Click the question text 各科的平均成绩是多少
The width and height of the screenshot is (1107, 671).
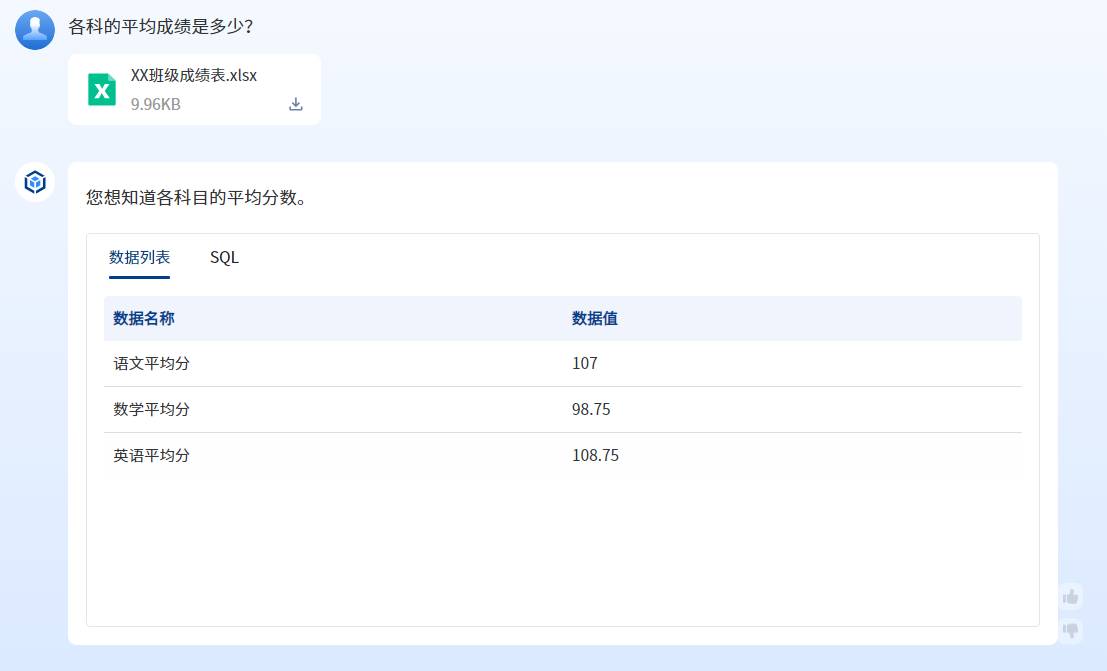tap(160, 27)
